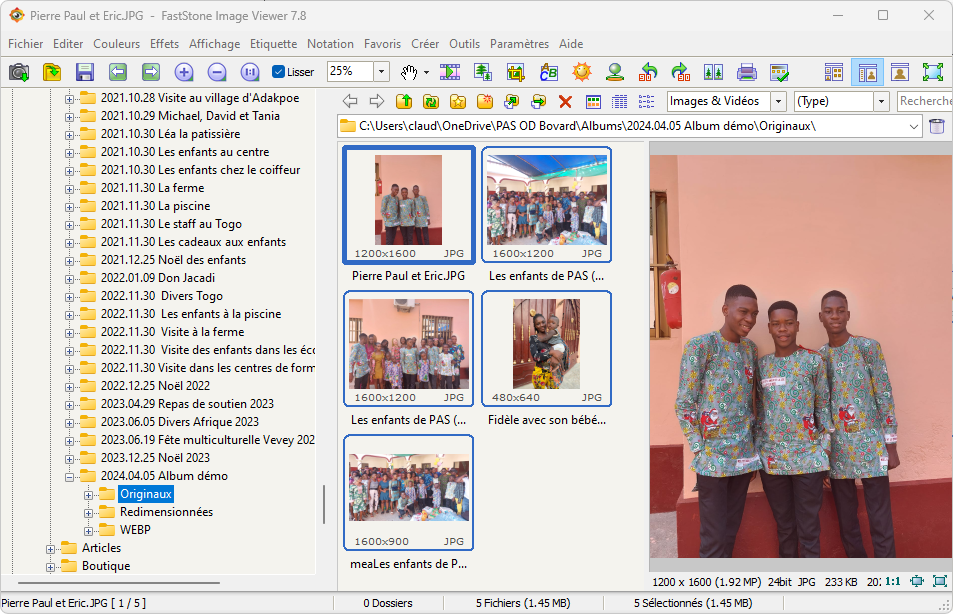Expand the Articles folder in tree
Screen dimensions: 953x614
click(51, 548)
